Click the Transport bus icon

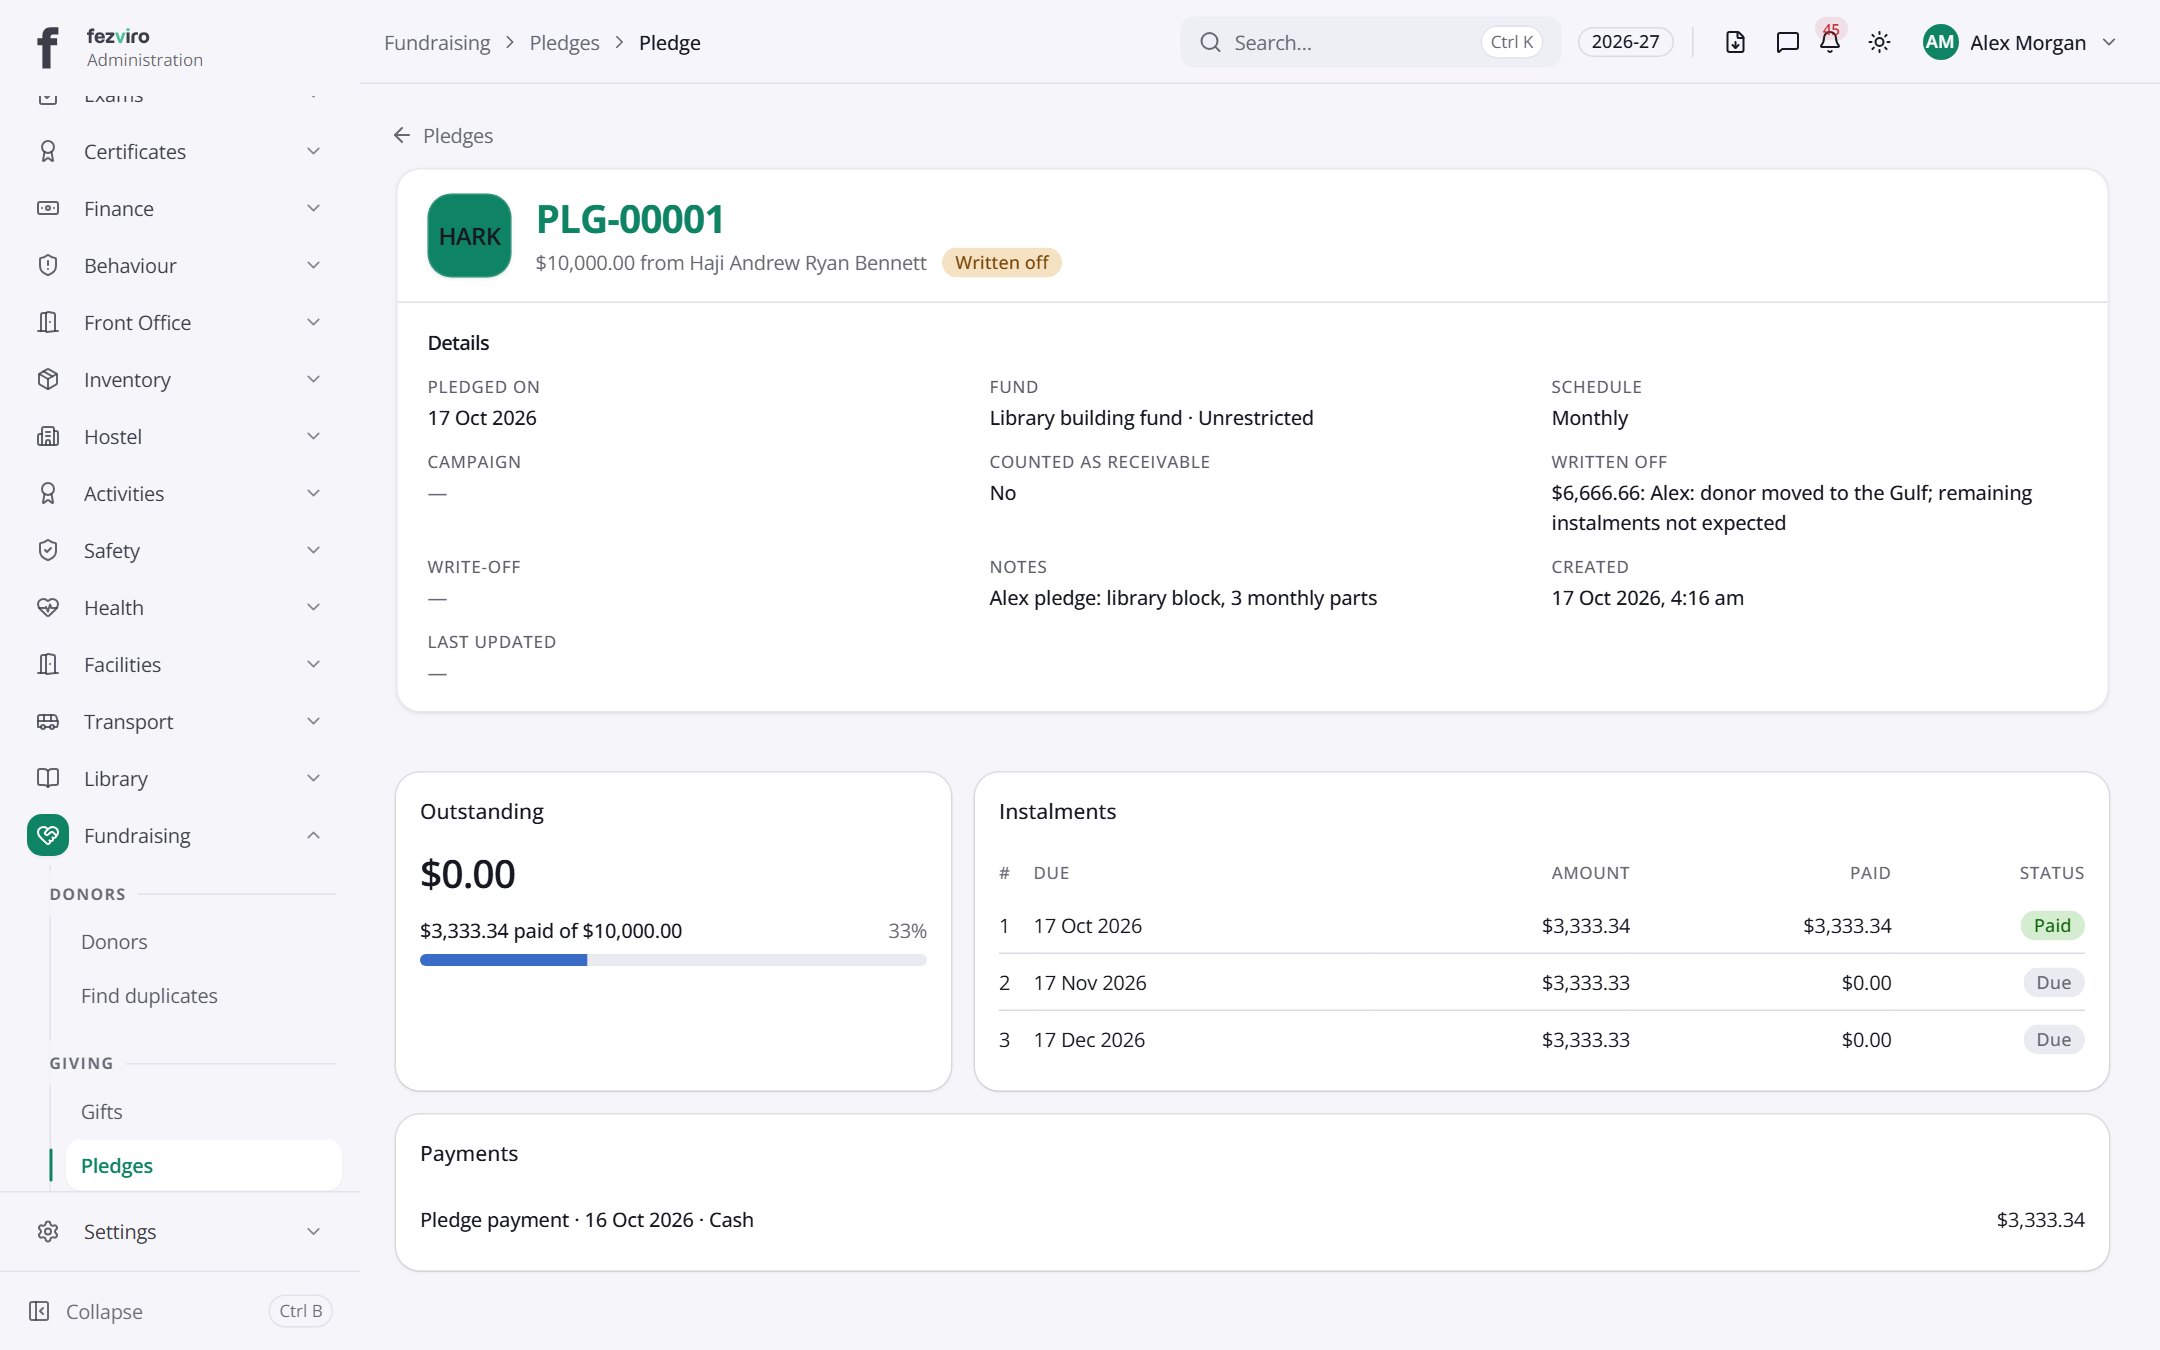(x=48, y=722)
